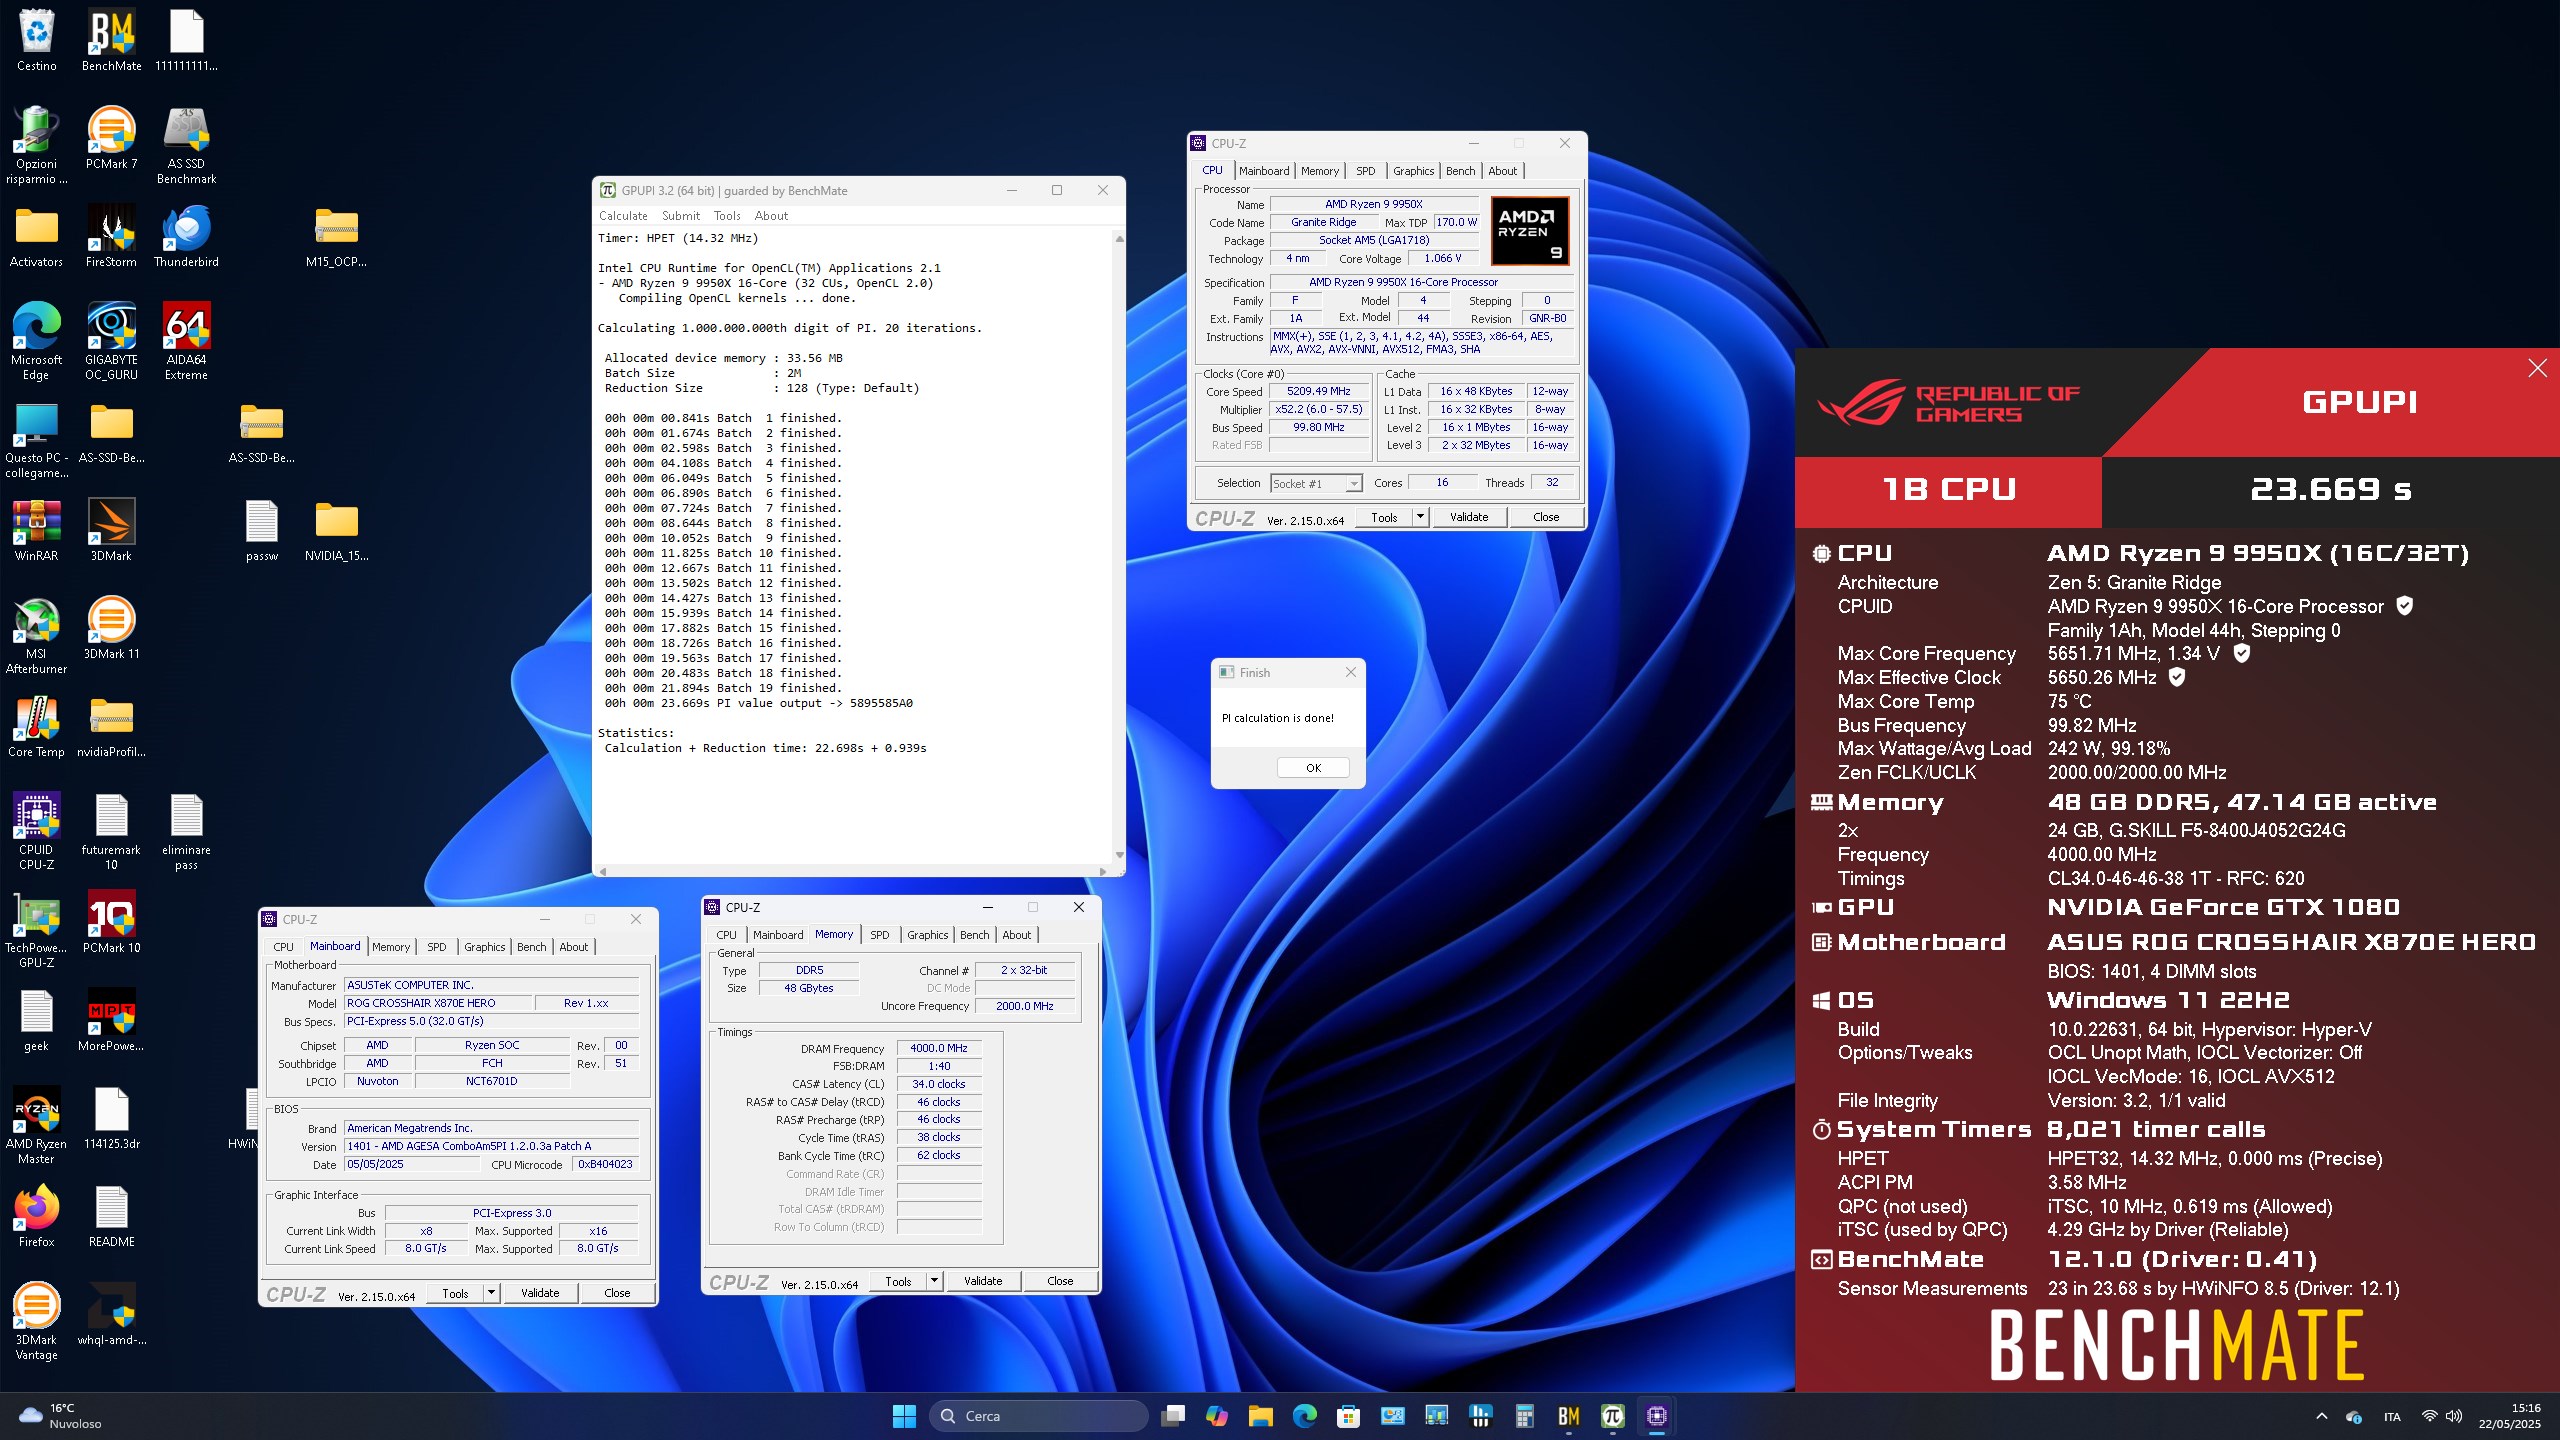Open the volume speaker tray icon
This screenshot has width=2560, height=1440.
click(2454, 1416)
